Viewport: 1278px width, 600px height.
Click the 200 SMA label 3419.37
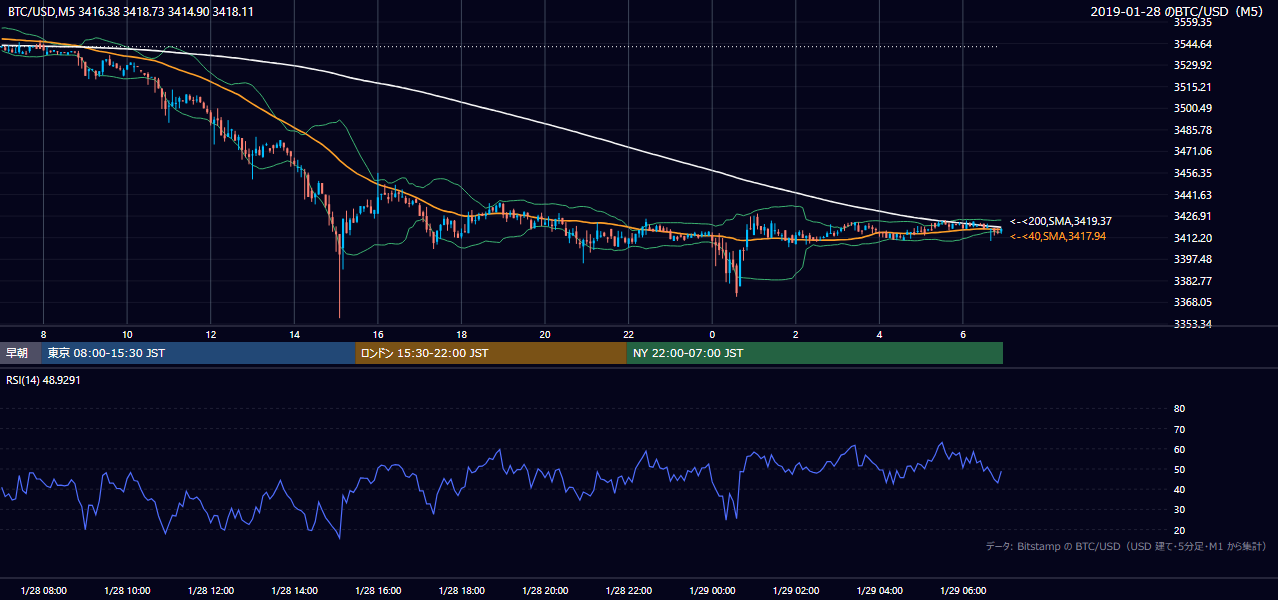click(x=1061, y=221)
